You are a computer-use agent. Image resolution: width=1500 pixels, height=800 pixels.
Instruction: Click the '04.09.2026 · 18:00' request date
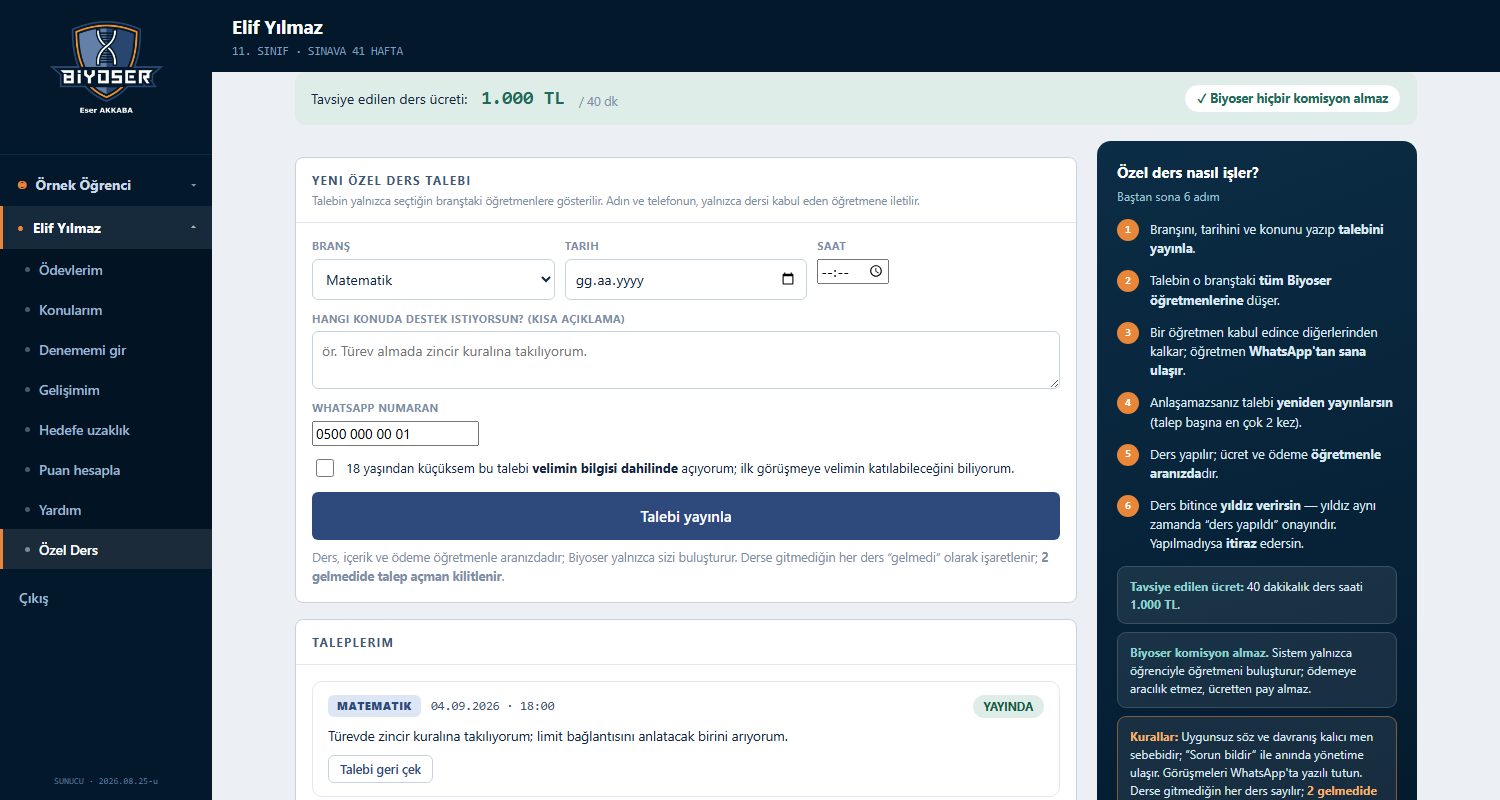[x=493, y=706]
